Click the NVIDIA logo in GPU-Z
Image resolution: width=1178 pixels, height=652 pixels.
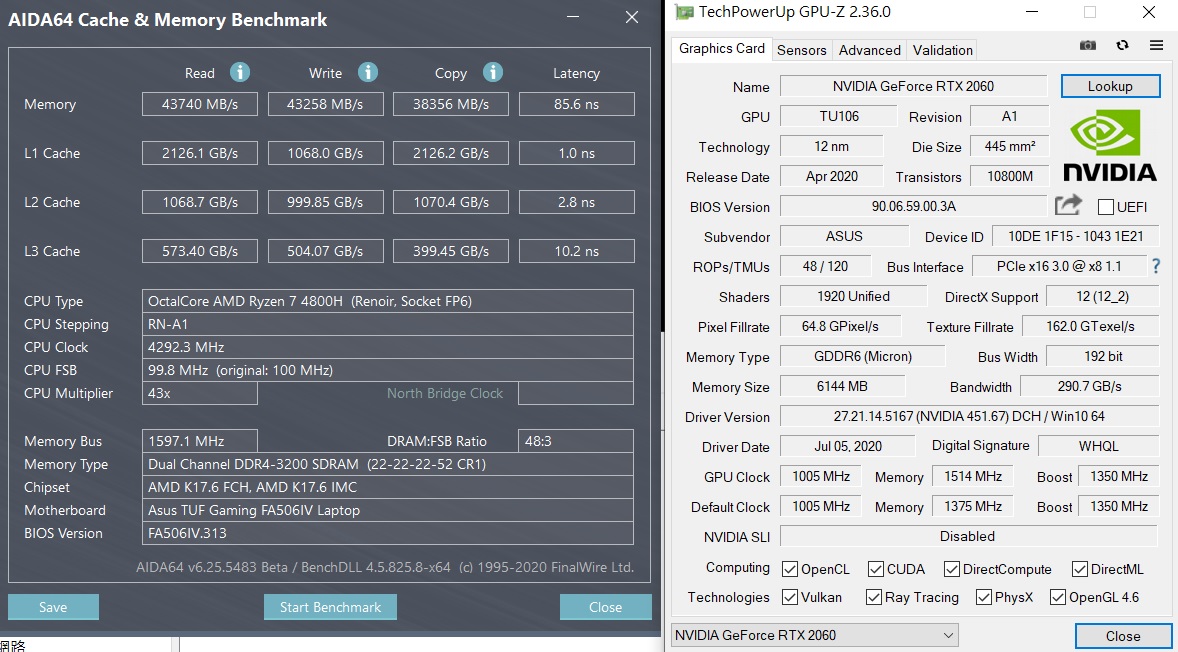click(x=1110, y=146)
